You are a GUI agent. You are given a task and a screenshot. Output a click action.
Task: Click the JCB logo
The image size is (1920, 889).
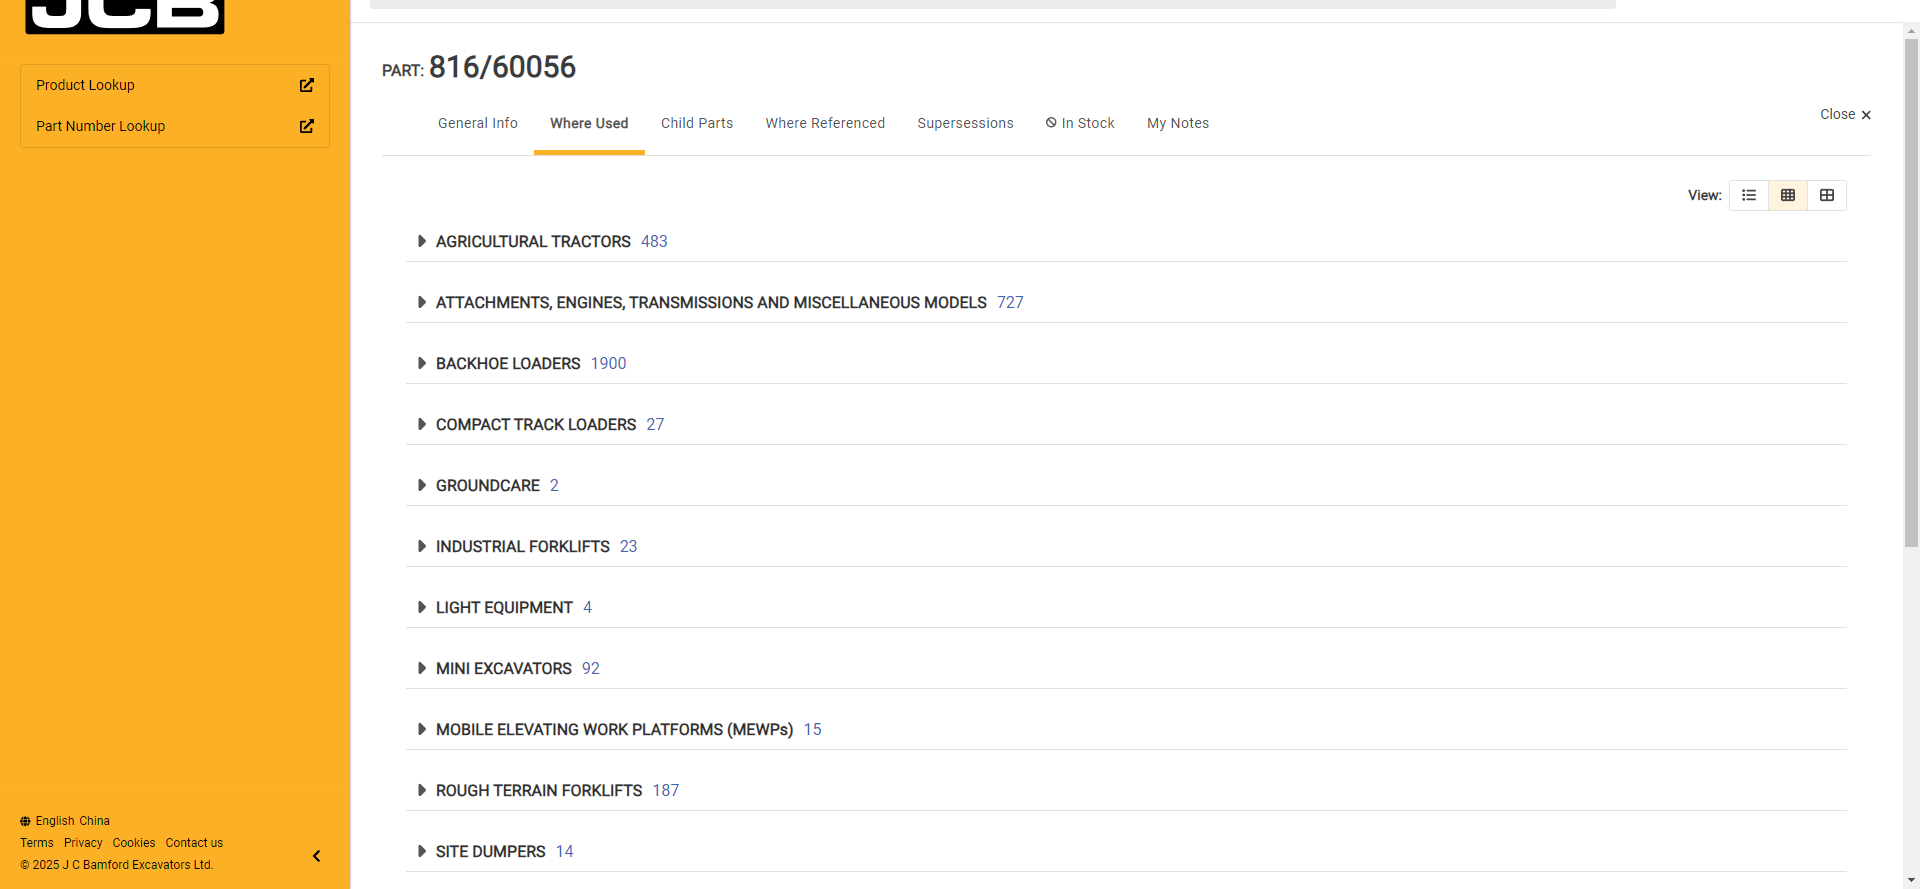(125, 15)
